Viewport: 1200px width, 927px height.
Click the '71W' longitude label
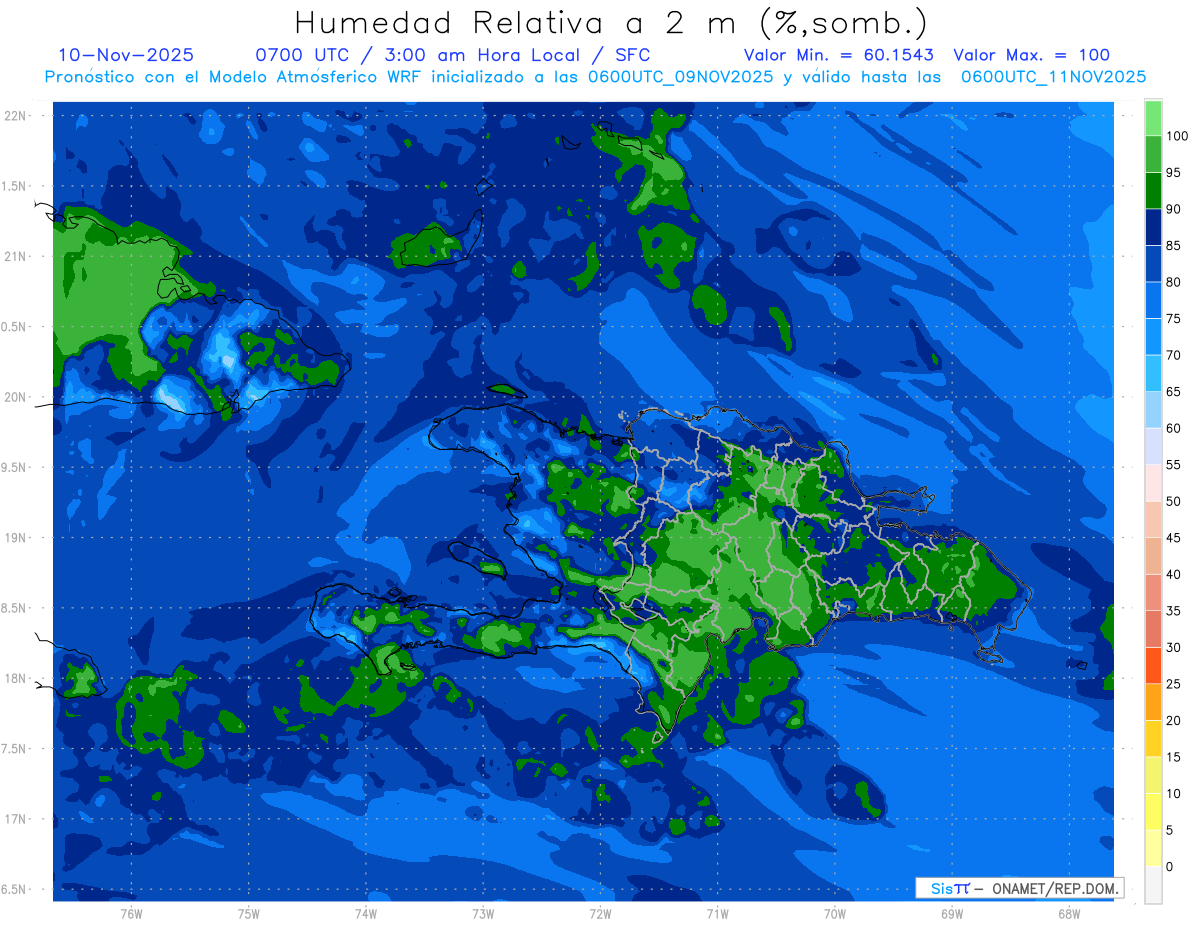(x=717, y=914)
